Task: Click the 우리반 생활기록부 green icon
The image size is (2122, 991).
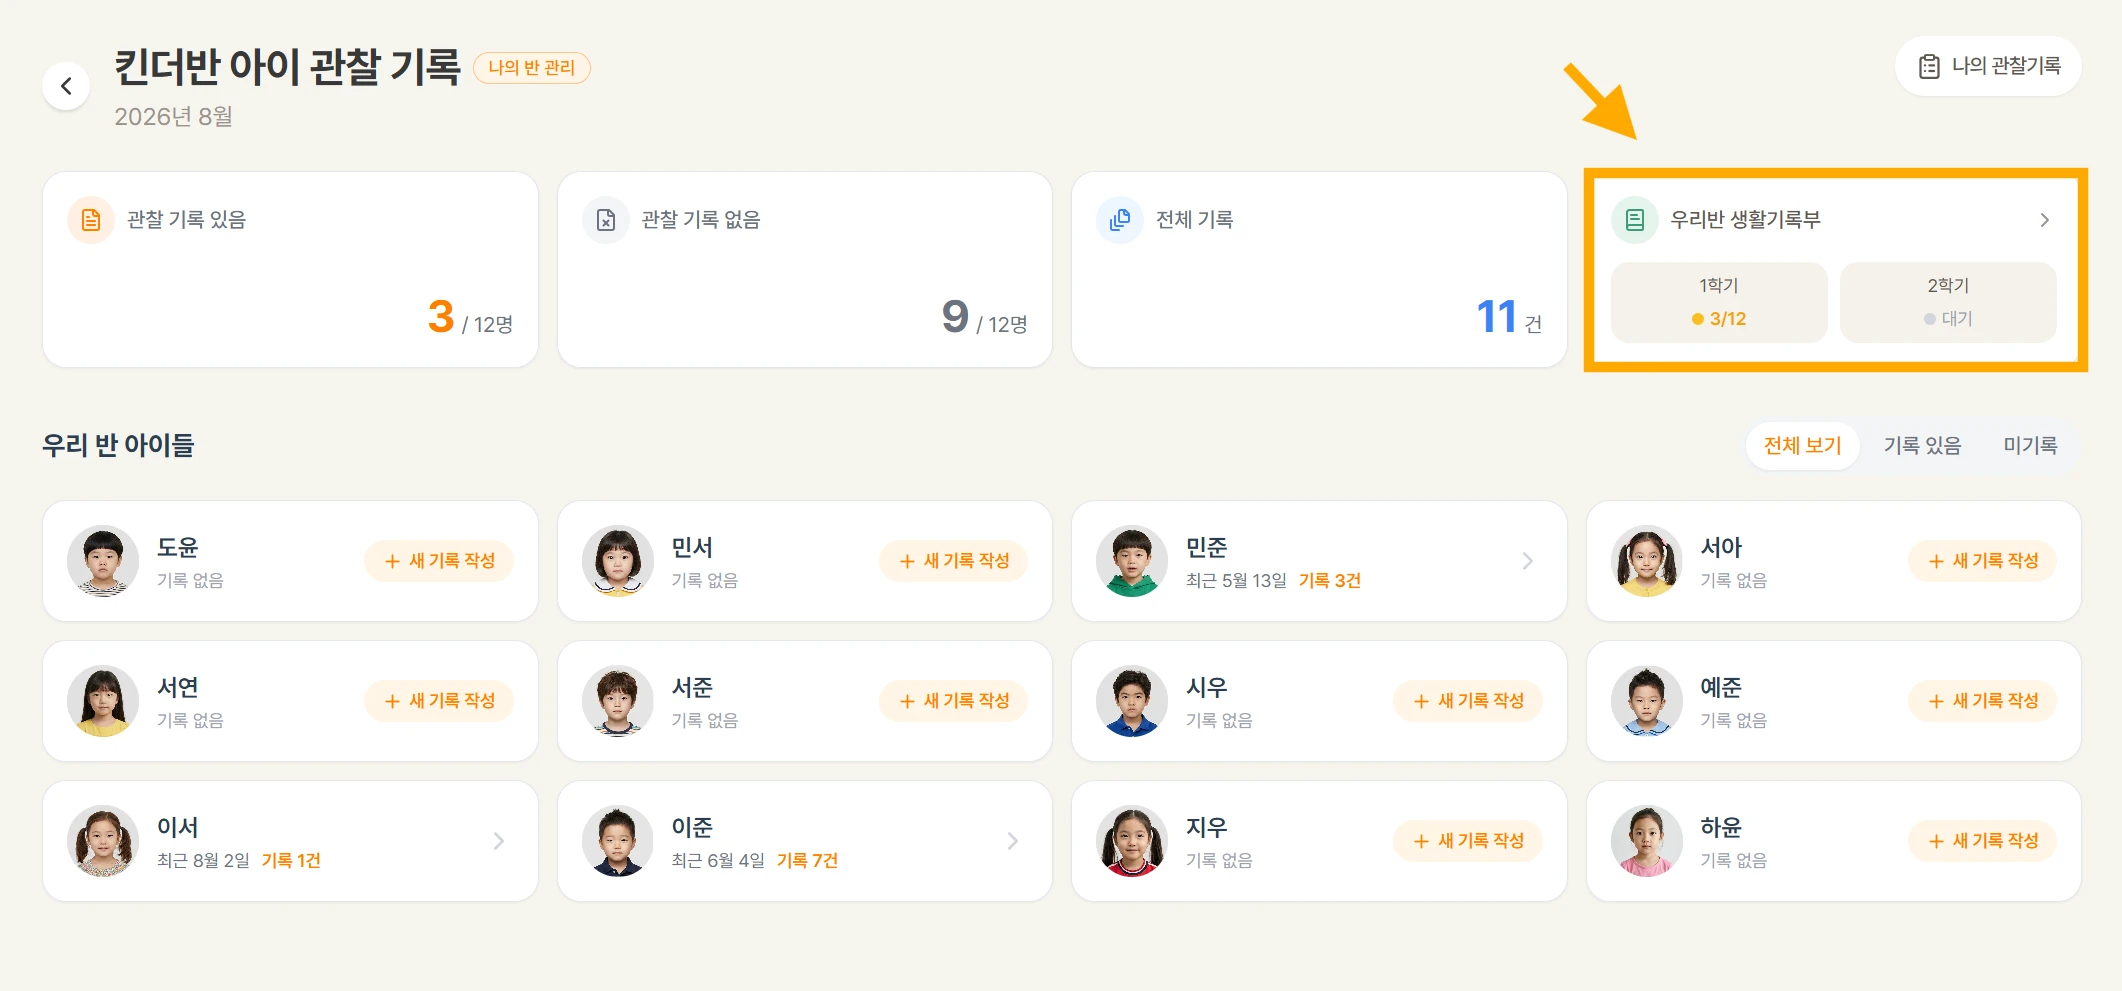Action: pos(1635,220)
